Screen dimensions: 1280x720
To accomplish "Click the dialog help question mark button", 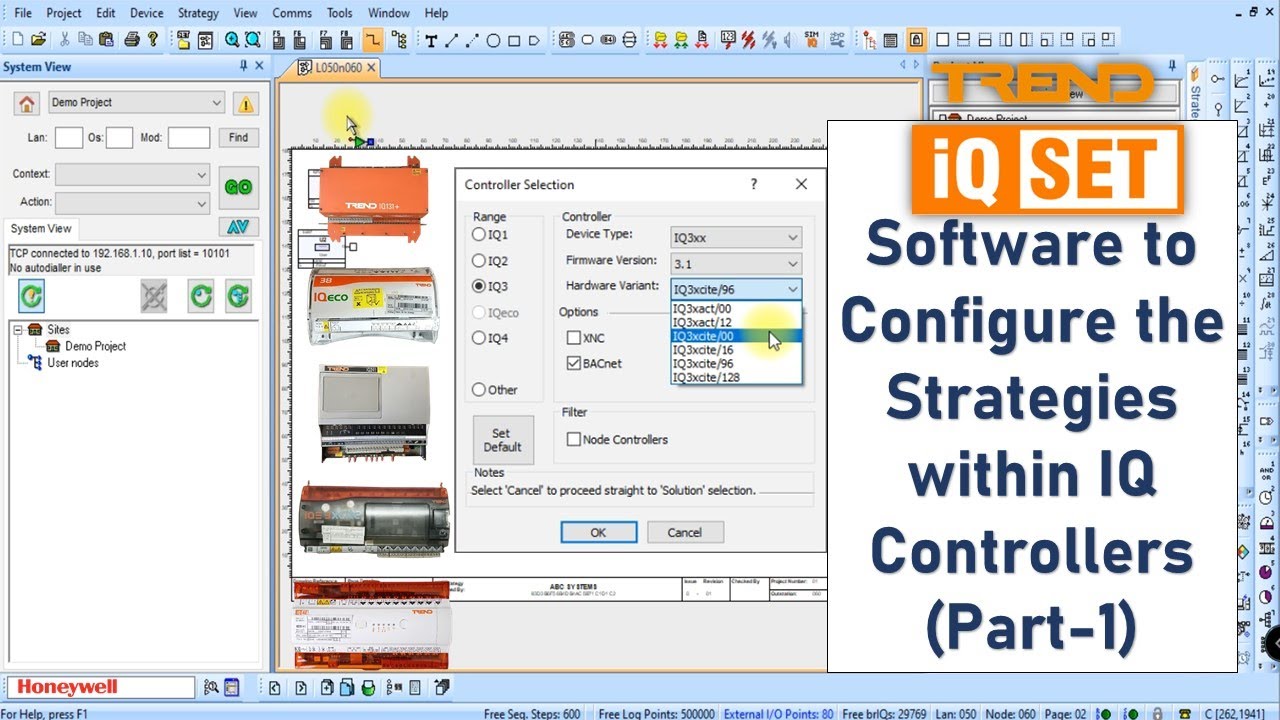I will [x=754, y=184].
